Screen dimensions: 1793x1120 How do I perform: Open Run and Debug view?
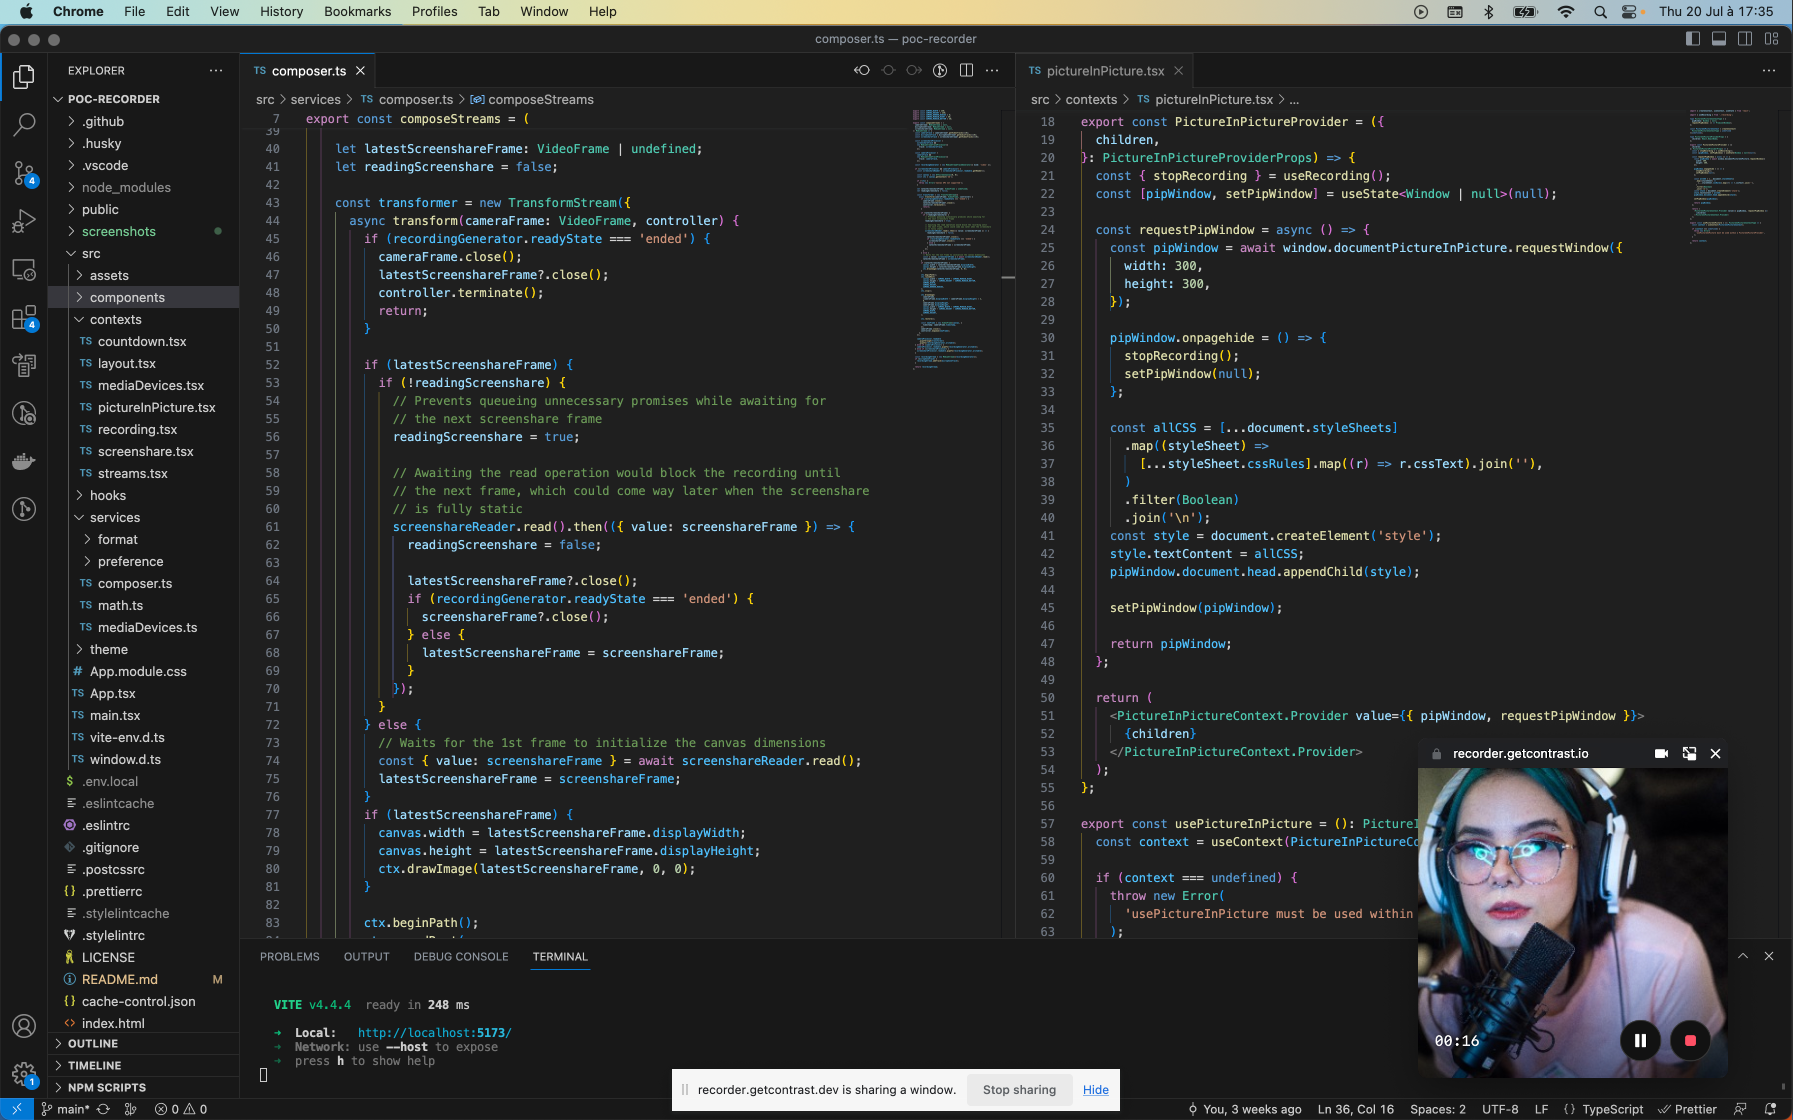coord(24,221)
